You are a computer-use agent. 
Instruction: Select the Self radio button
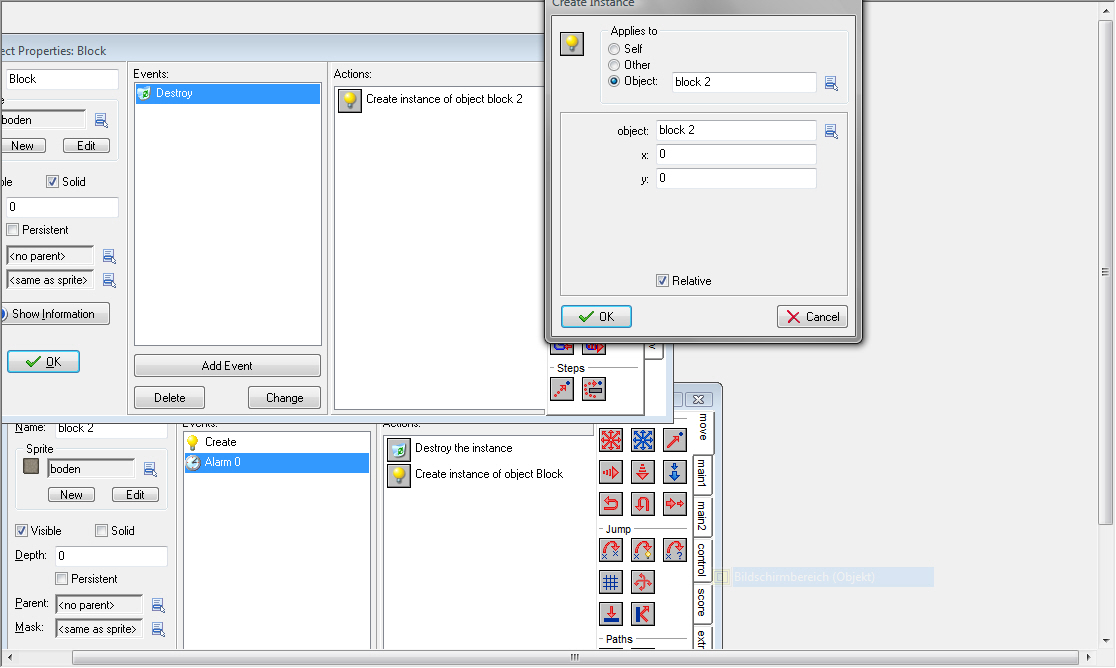tap(614, 49)
